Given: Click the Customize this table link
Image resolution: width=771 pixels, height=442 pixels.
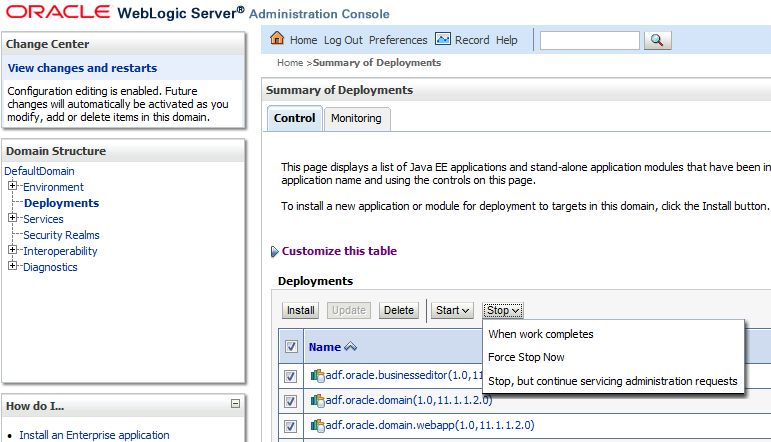Looking at the screenshot, I should (x=339, y=251).
